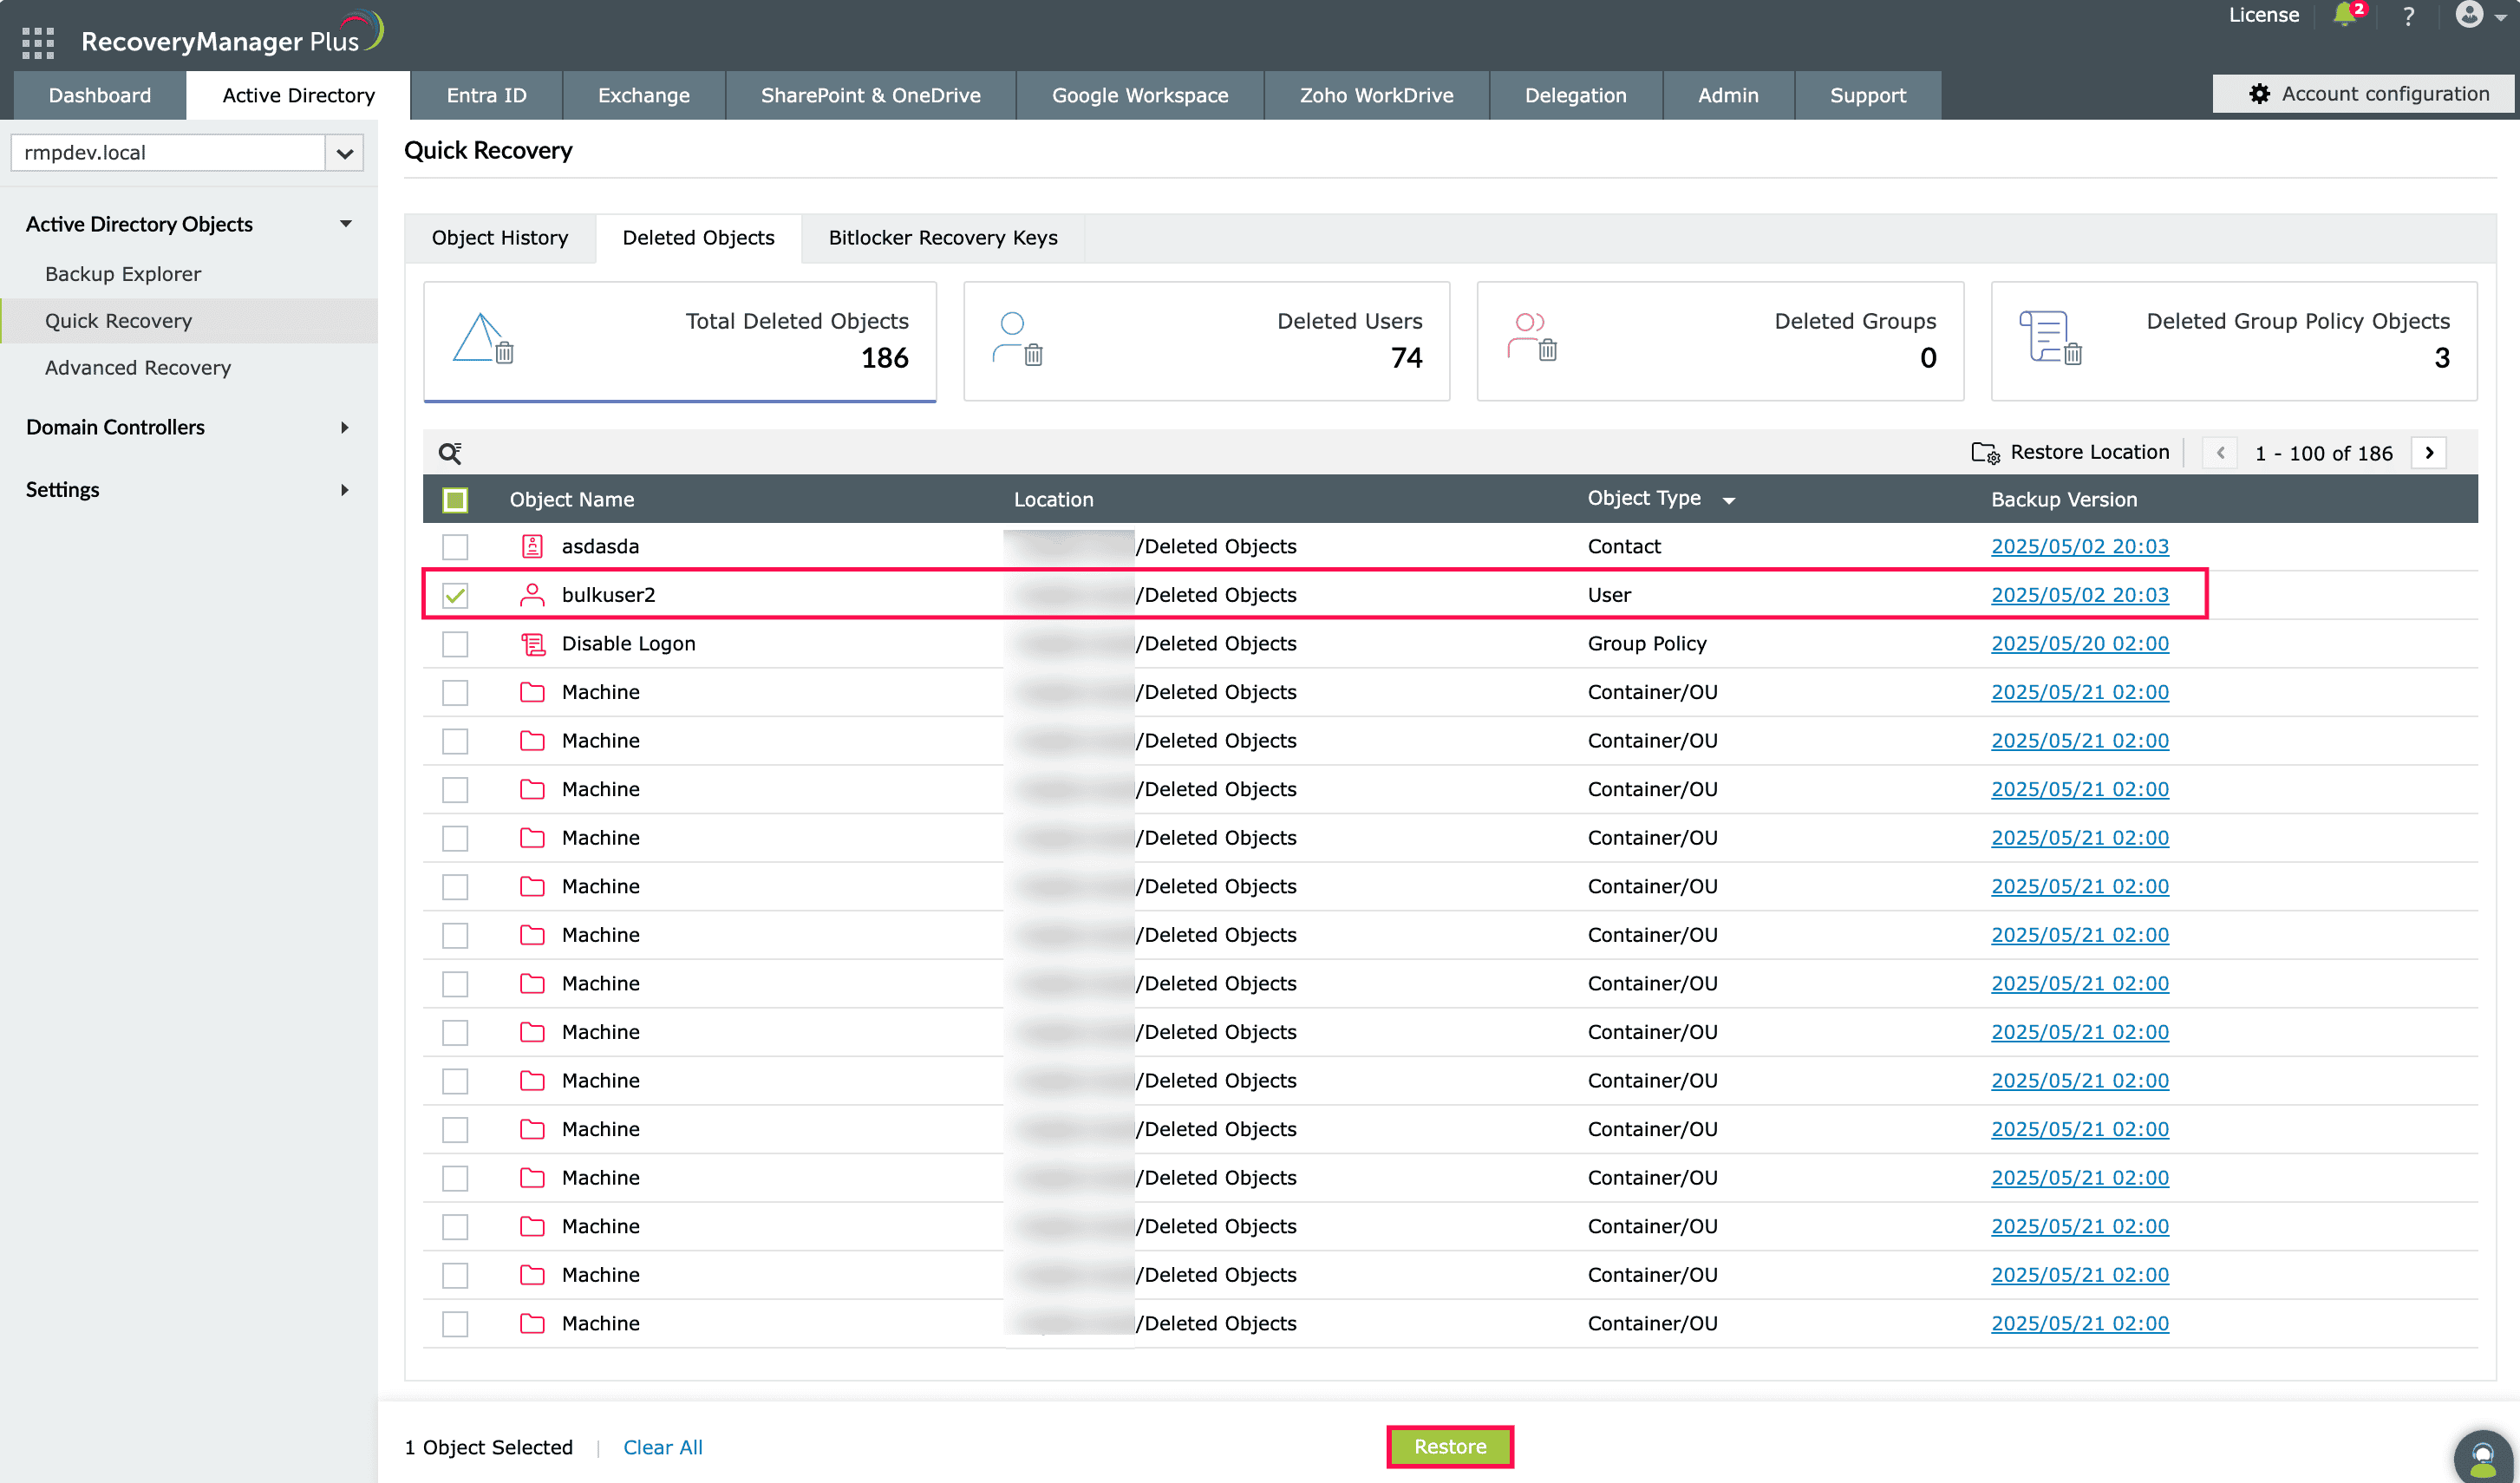Open the support chat bubble
Image resolution: width=2520 pixels, height=1483 pixels.
2487,1458
